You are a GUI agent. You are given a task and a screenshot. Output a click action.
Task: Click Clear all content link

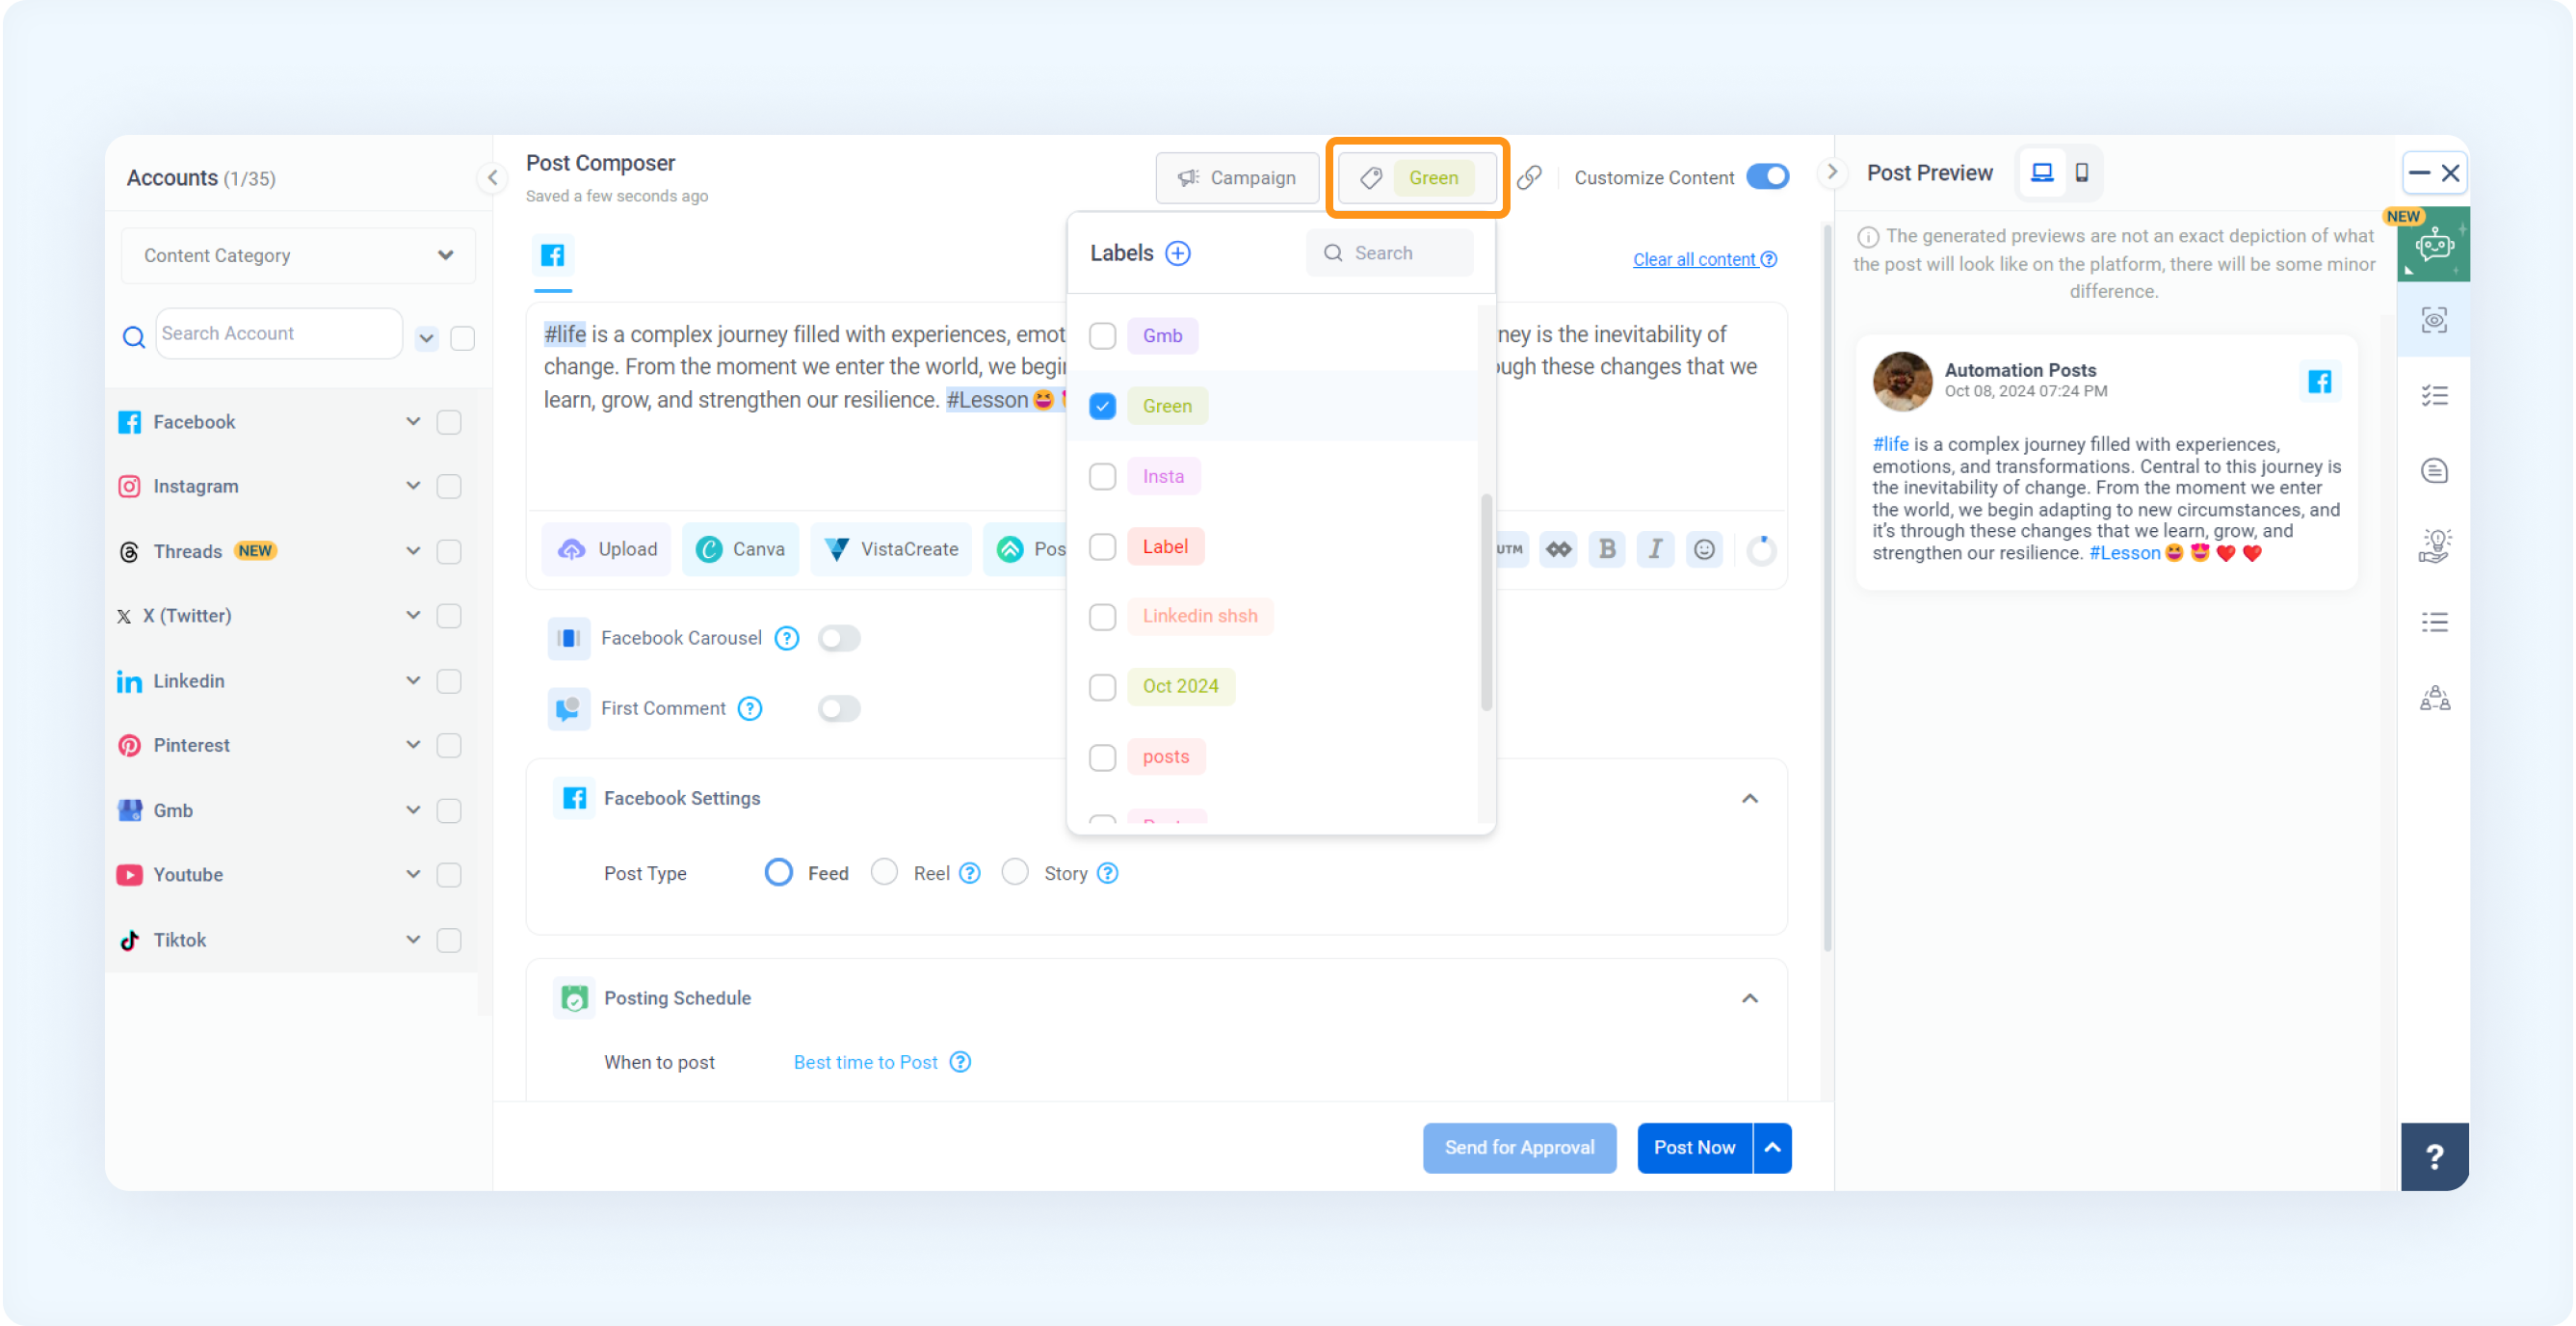(1694, 260)
